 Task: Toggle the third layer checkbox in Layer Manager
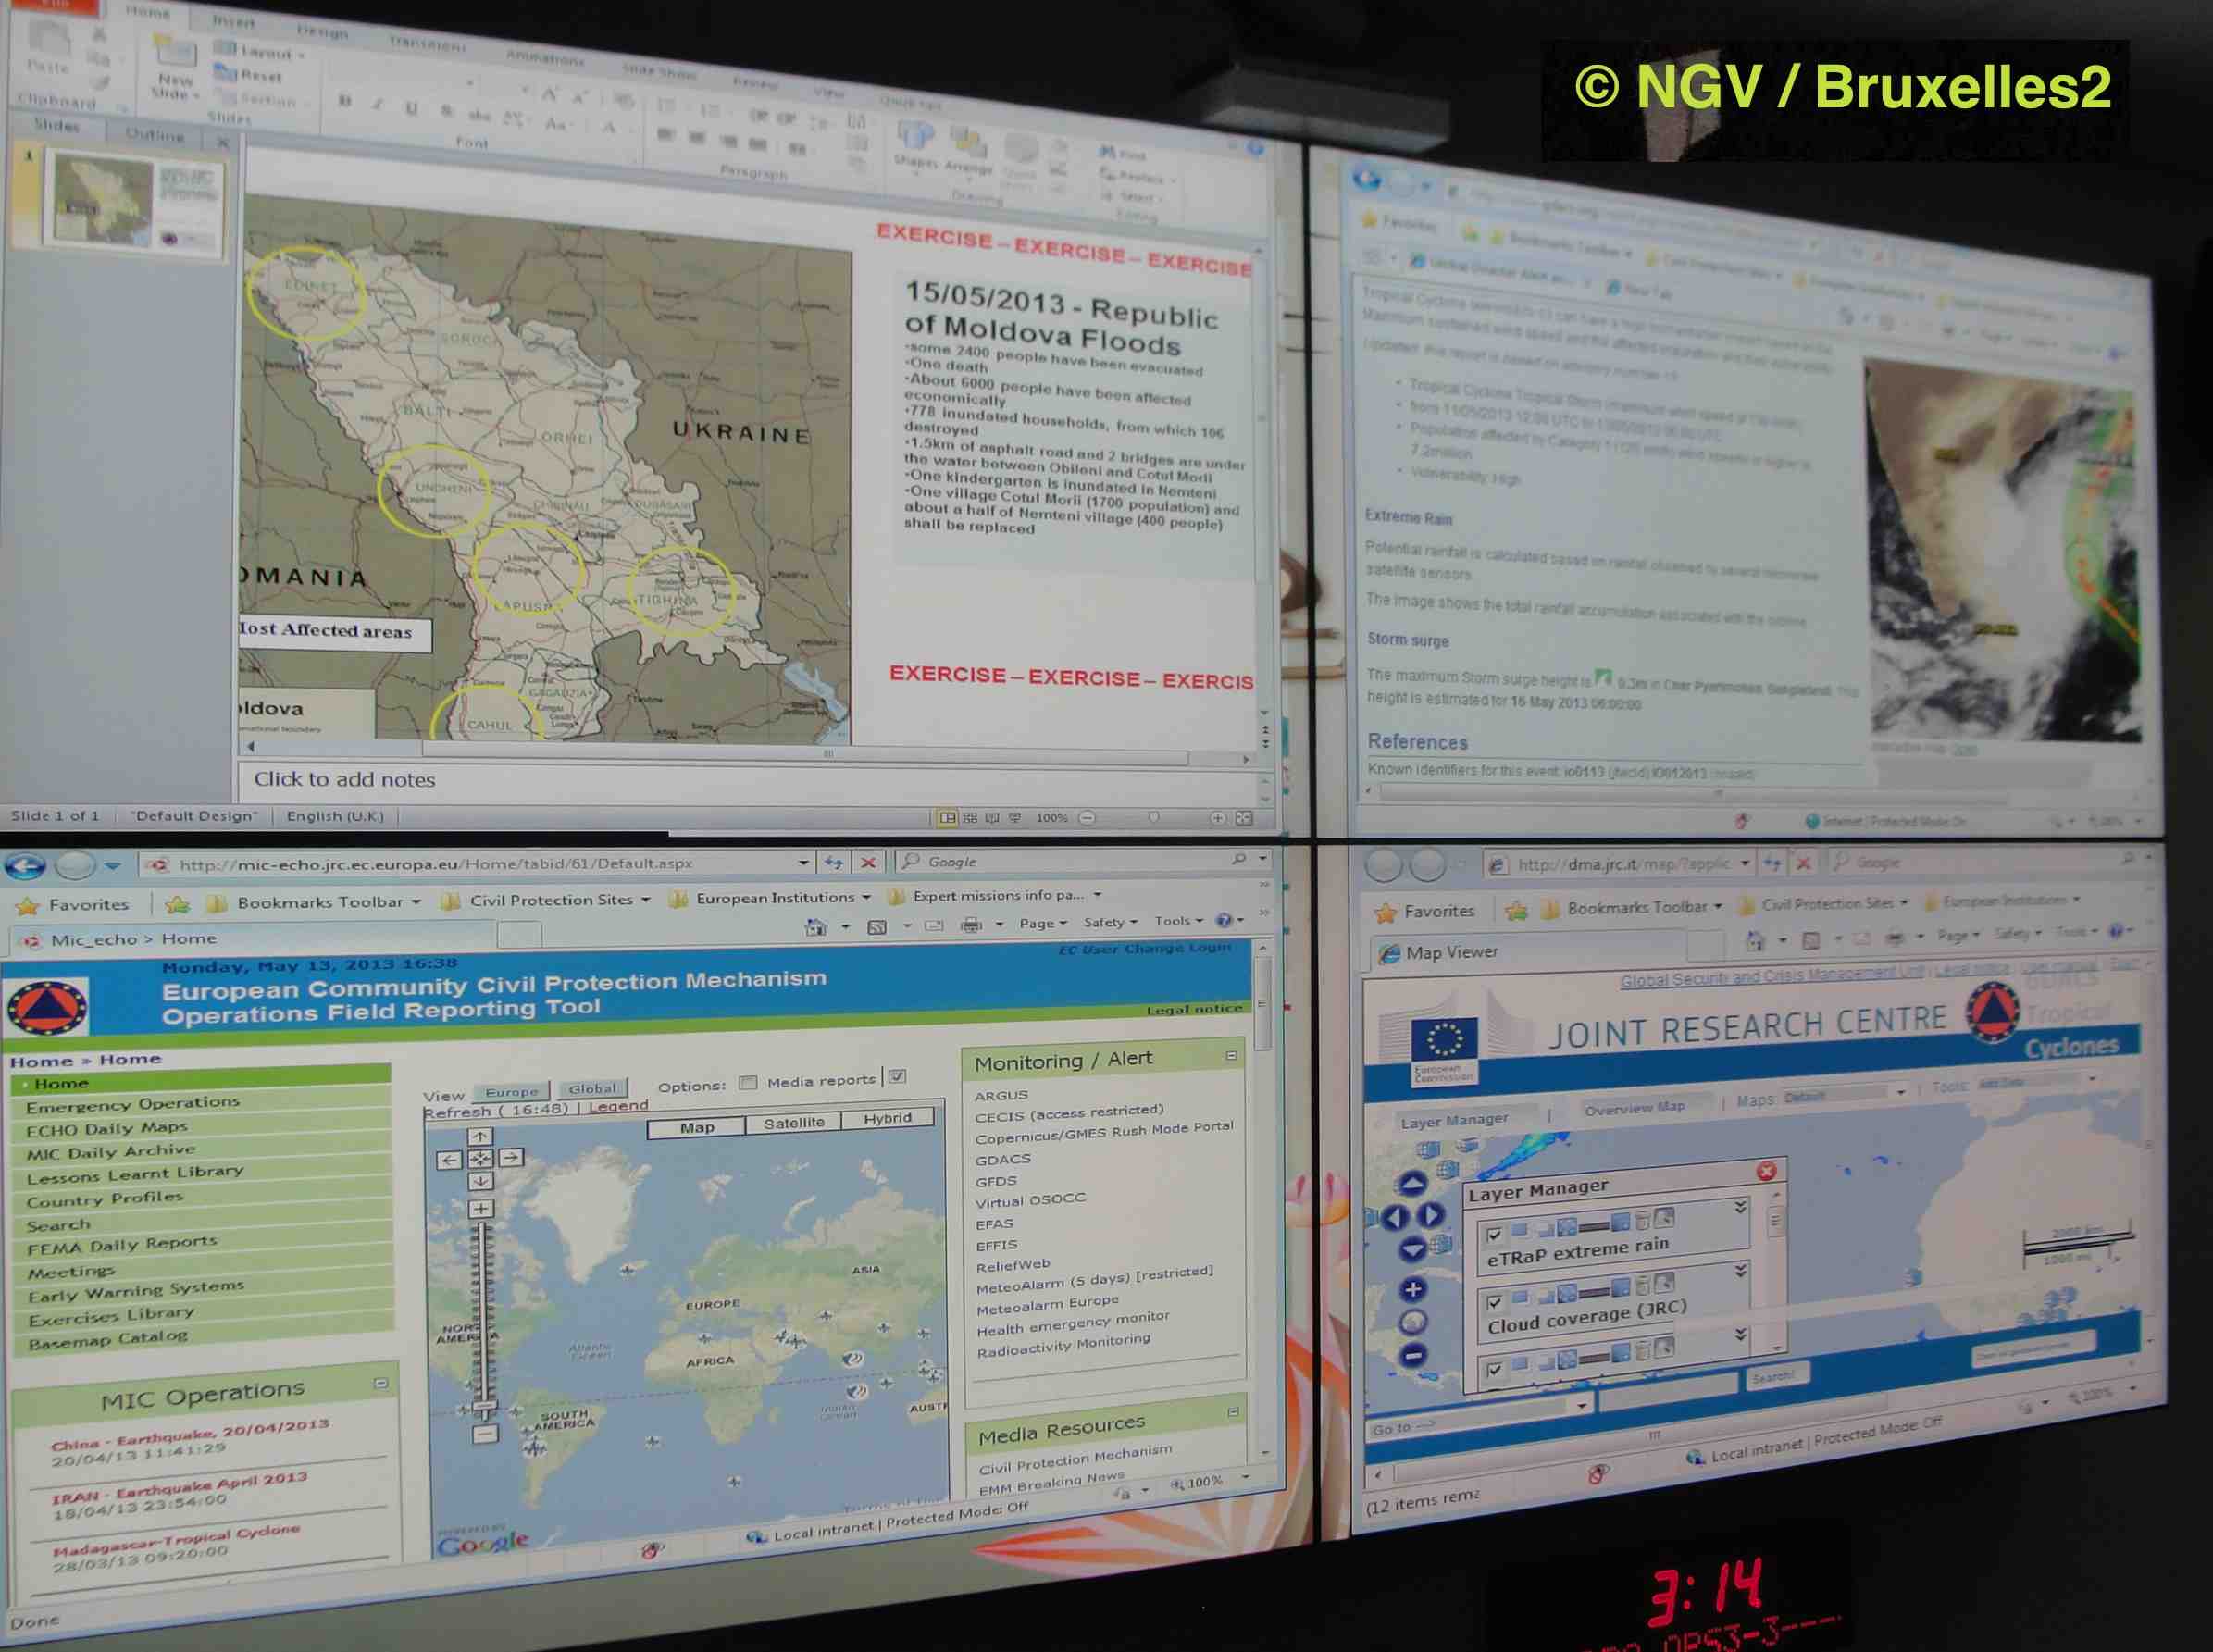[1494, 1369]
